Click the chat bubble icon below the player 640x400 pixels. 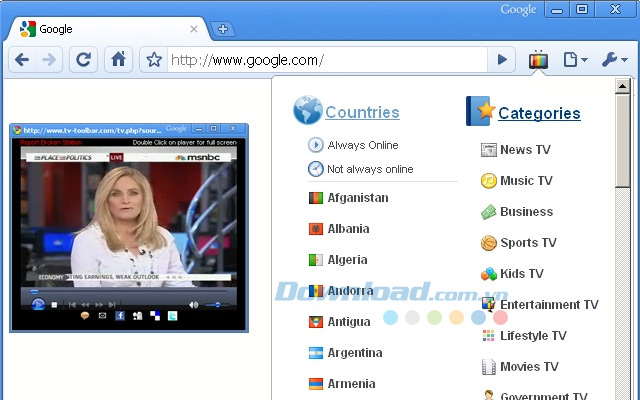tap(85, 316)
